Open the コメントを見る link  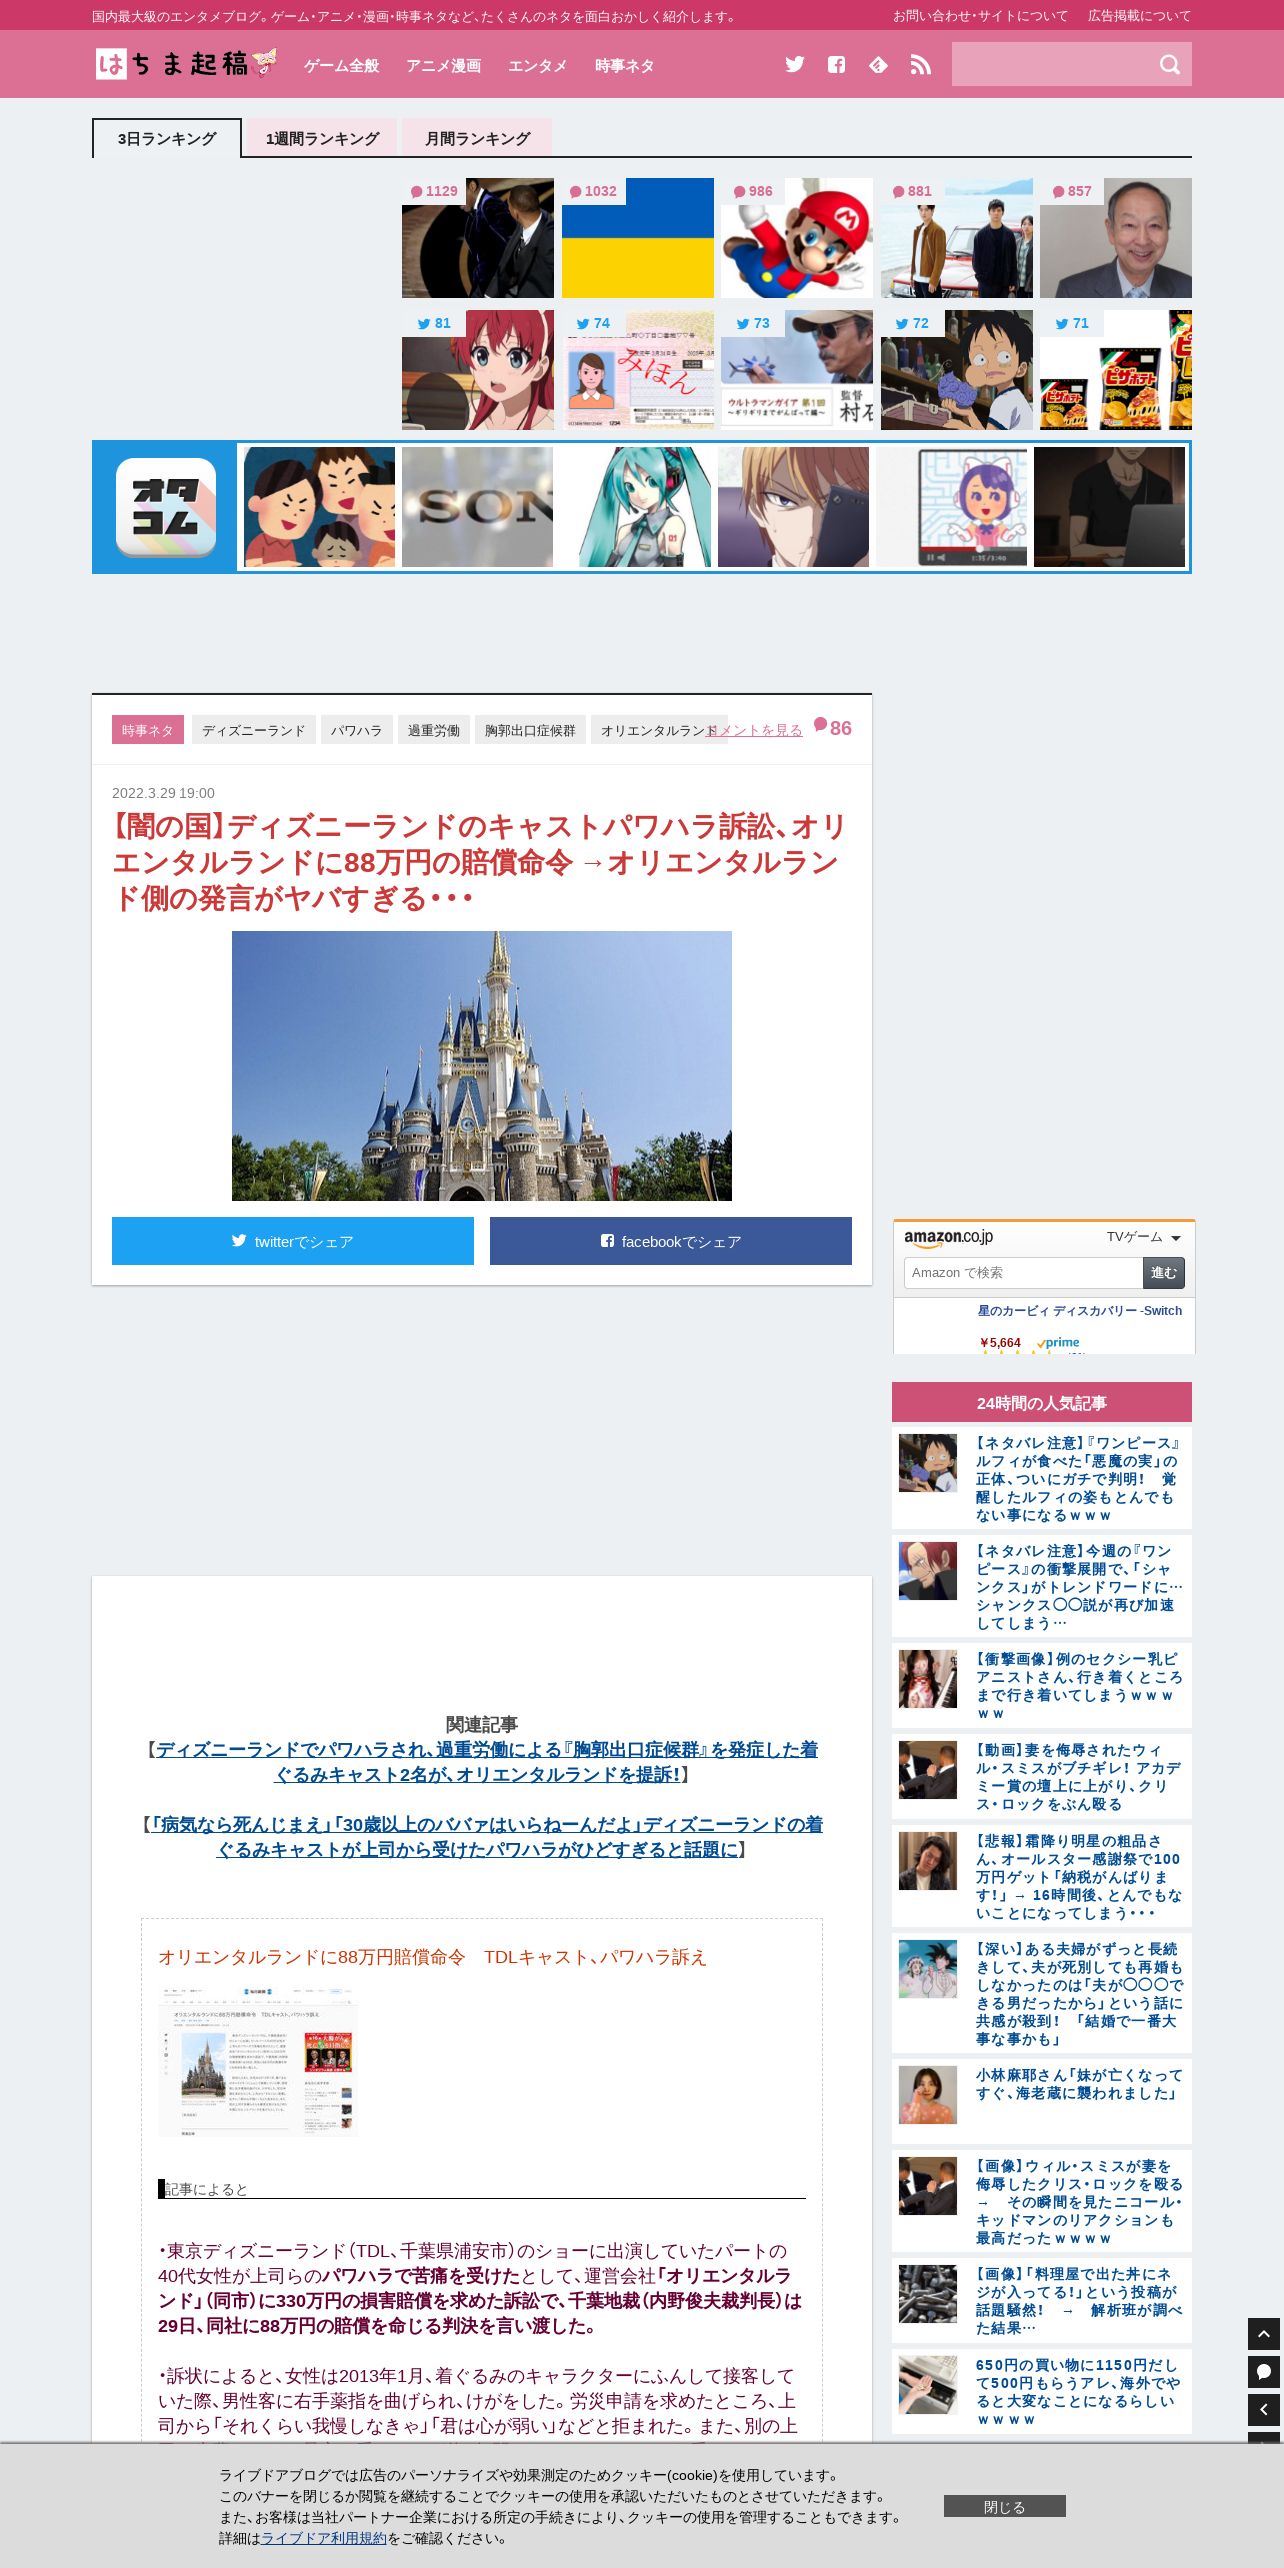click(x=755, y=730)
